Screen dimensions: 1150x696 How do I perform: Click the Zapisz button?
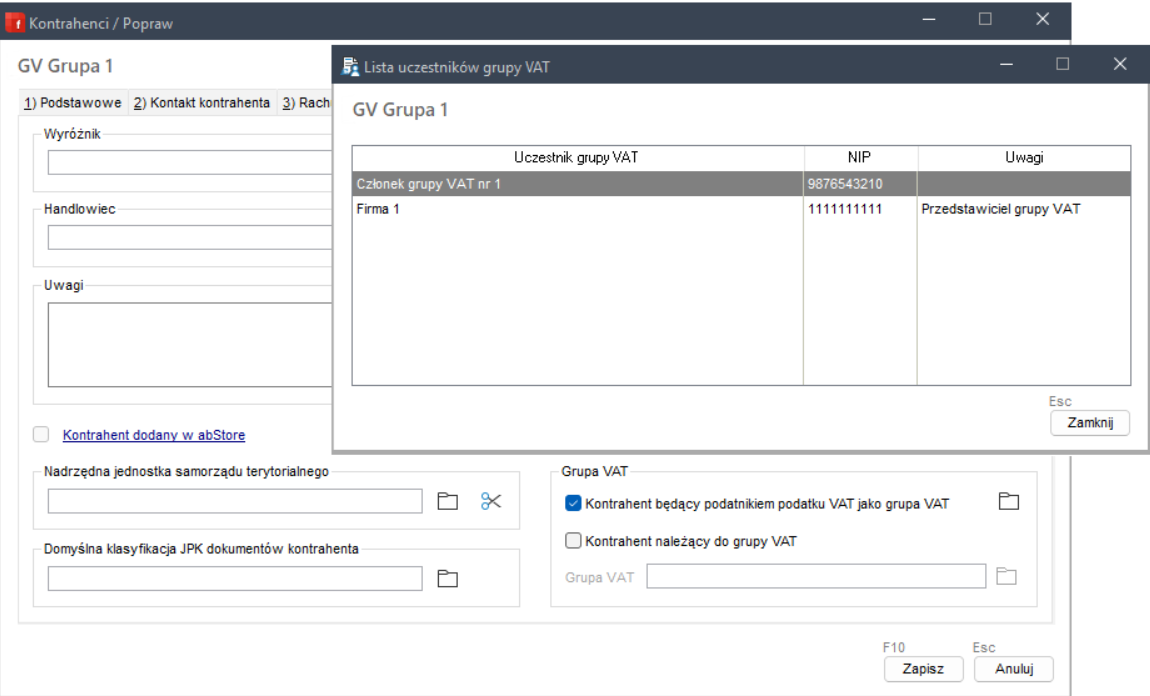tap(923, 669)
